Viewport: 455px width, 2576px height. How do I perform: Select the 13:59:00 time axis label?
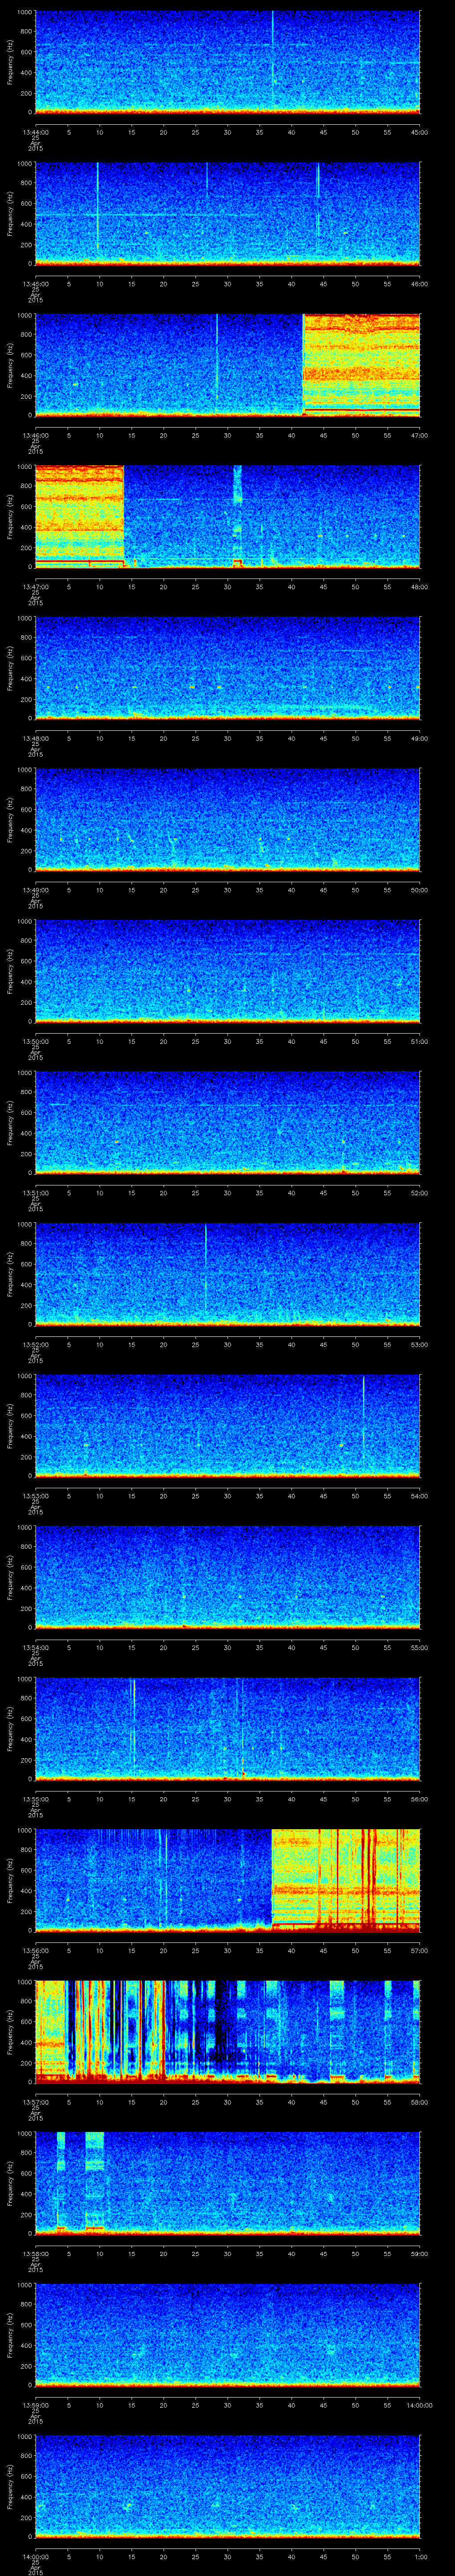tap(35, 2405)
